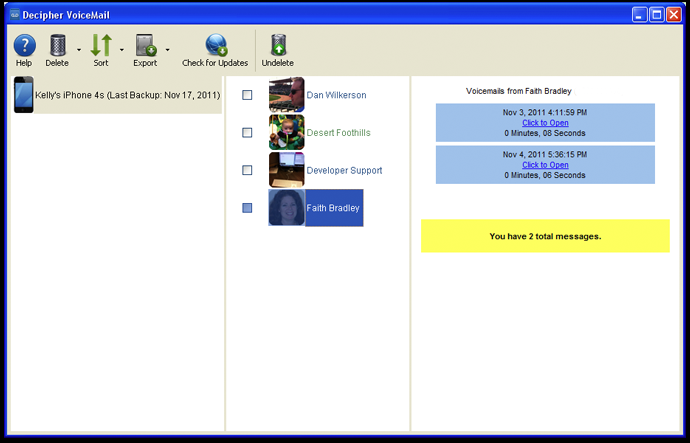Tick the Desert Foothills checkbox
690x443 pixels.
247,132
